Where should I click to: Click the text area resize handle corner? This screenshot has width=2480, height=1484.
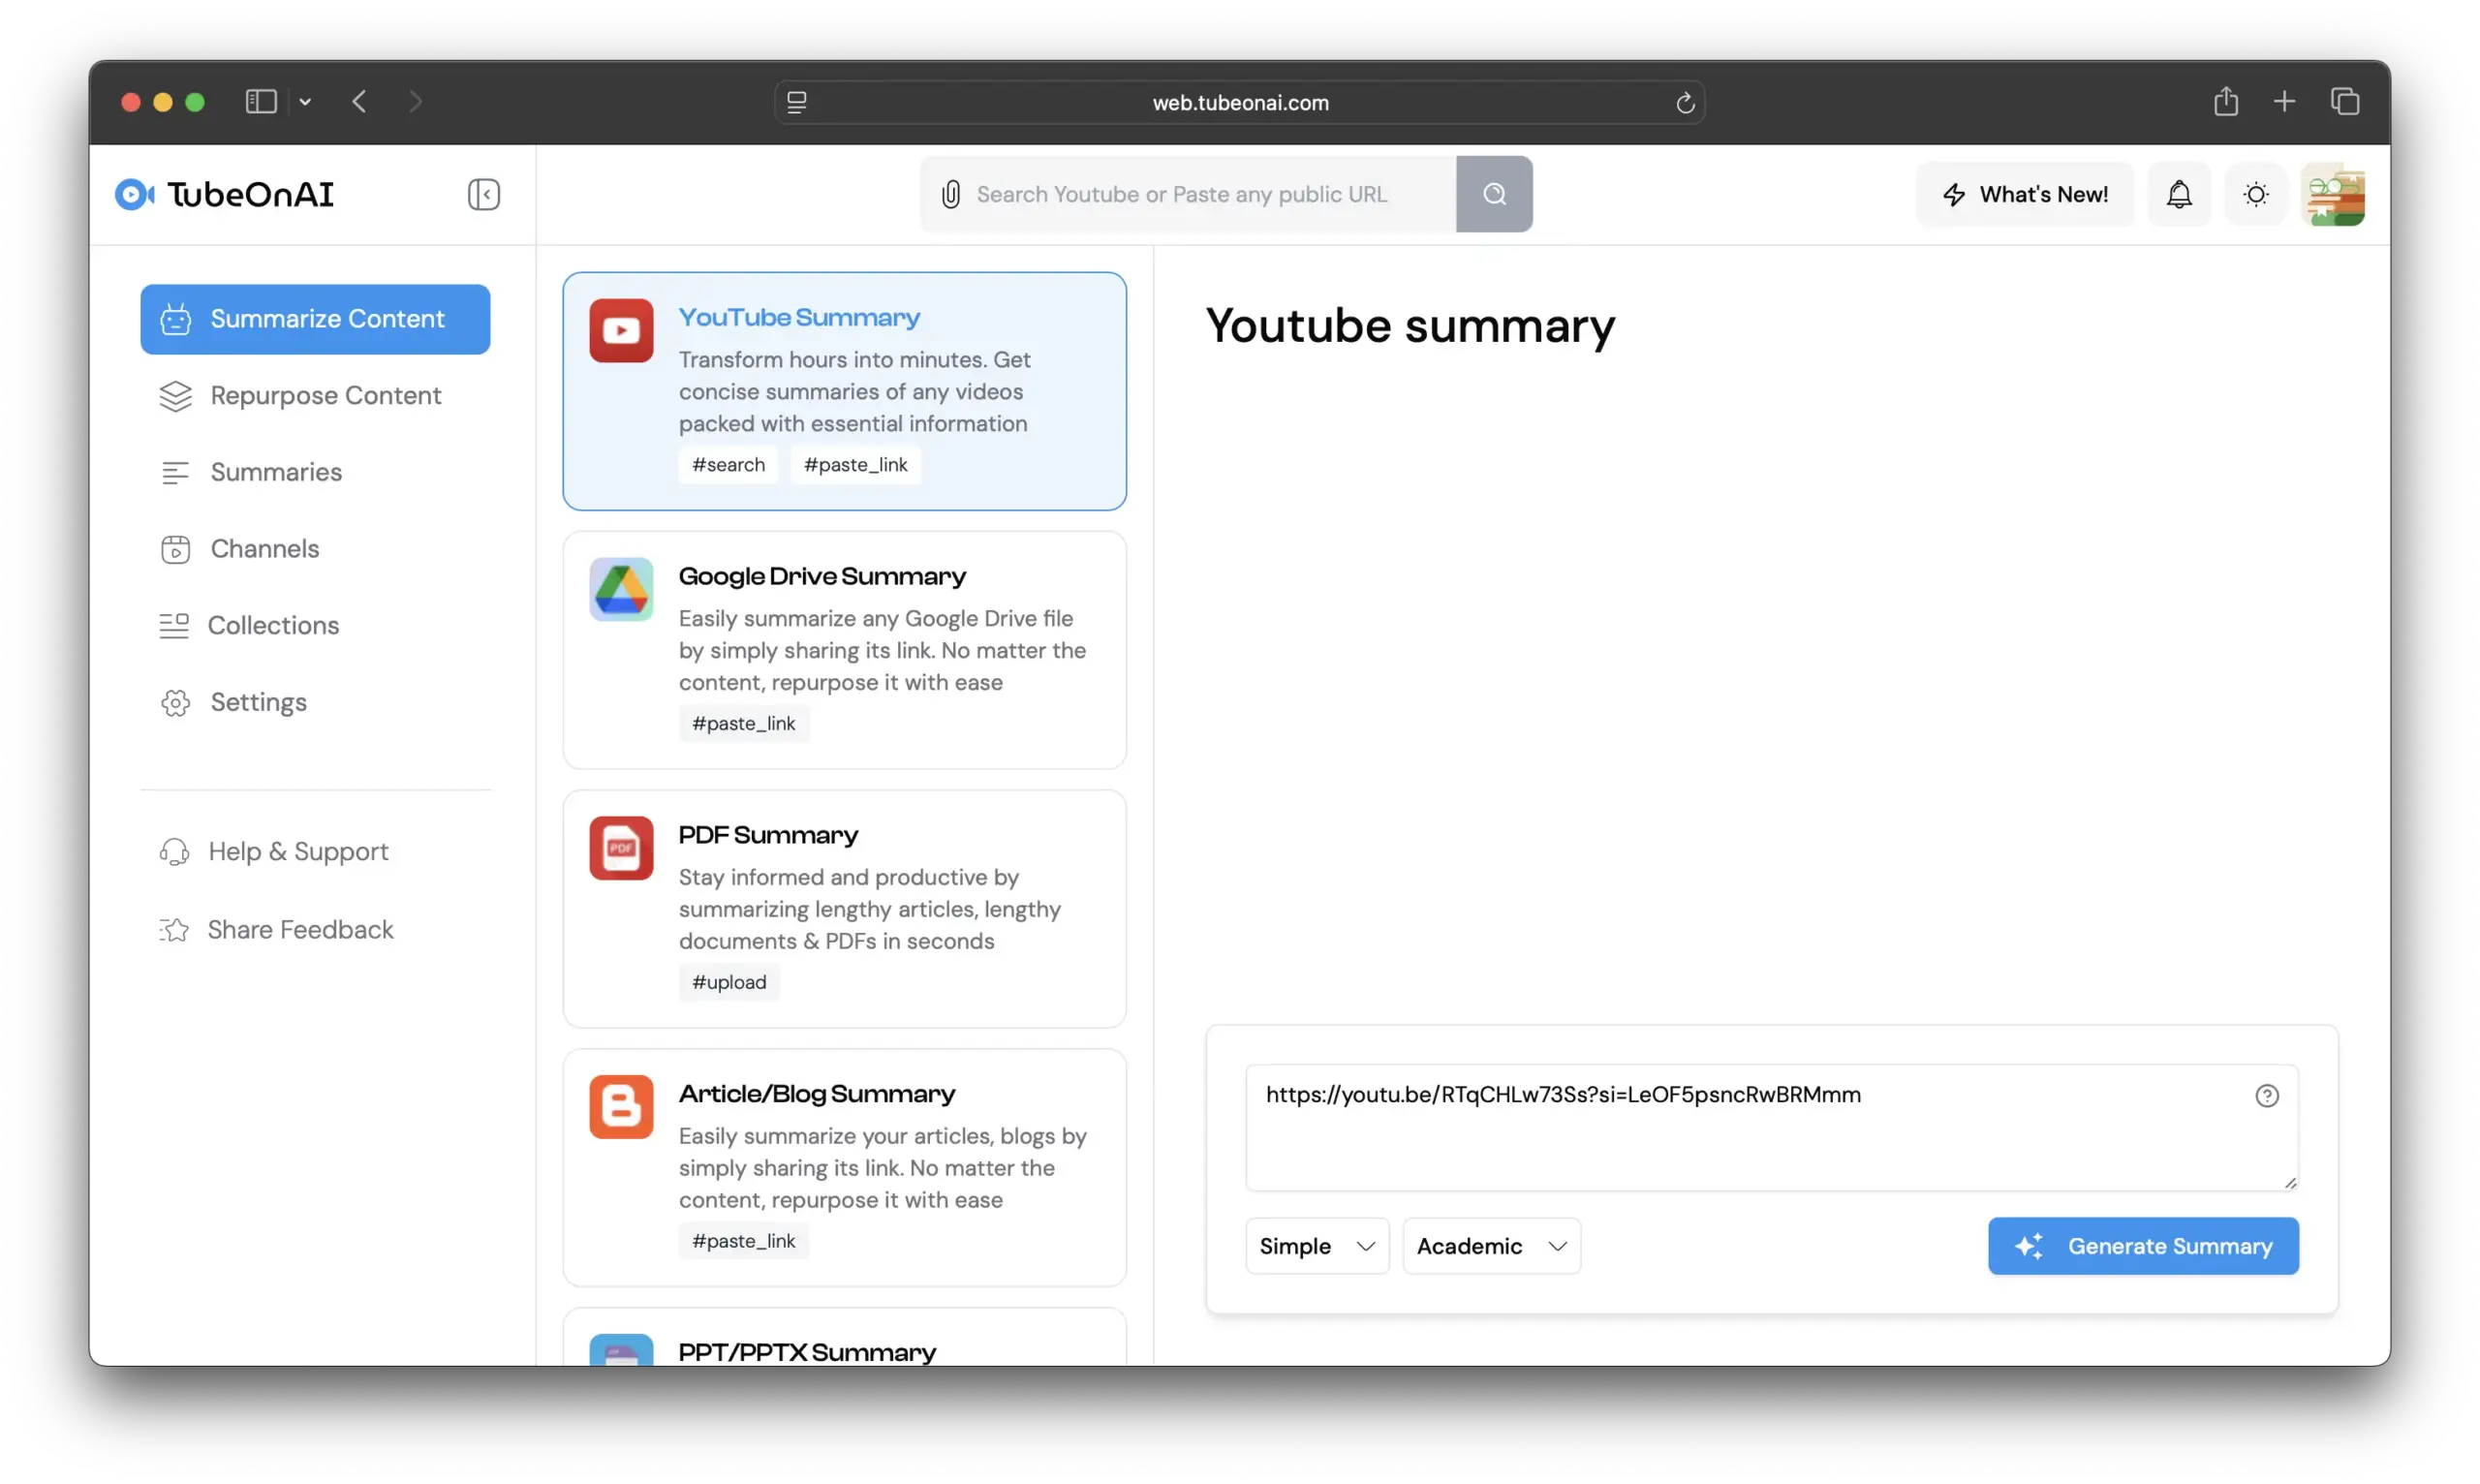pyautogui.click(x=2290, y=1183)
